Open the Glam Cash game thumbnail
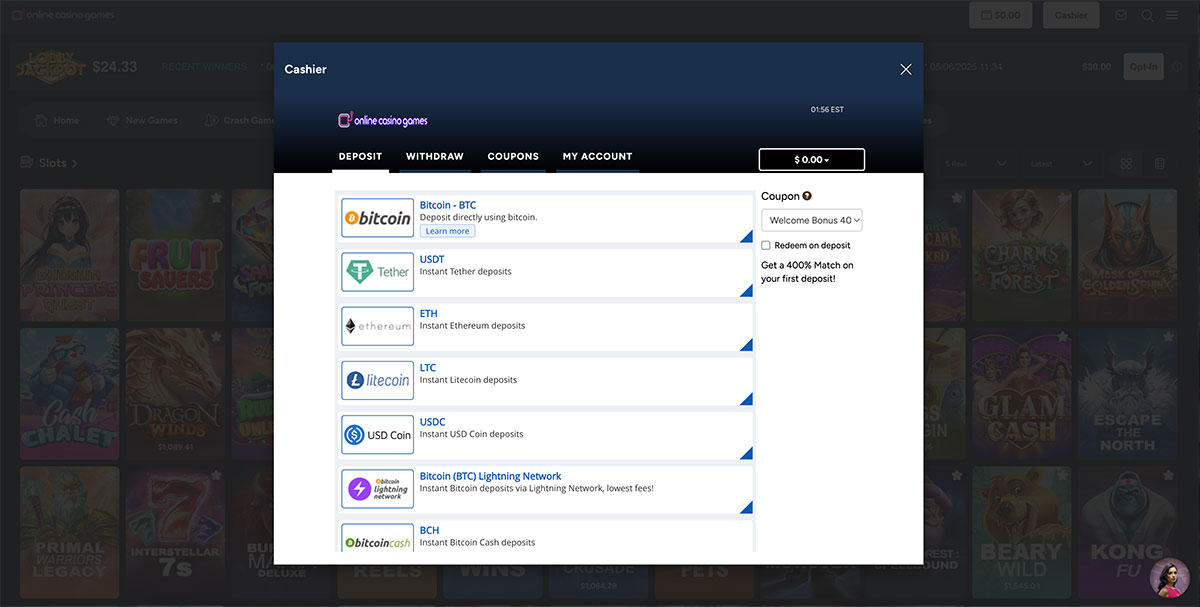 1022,395
